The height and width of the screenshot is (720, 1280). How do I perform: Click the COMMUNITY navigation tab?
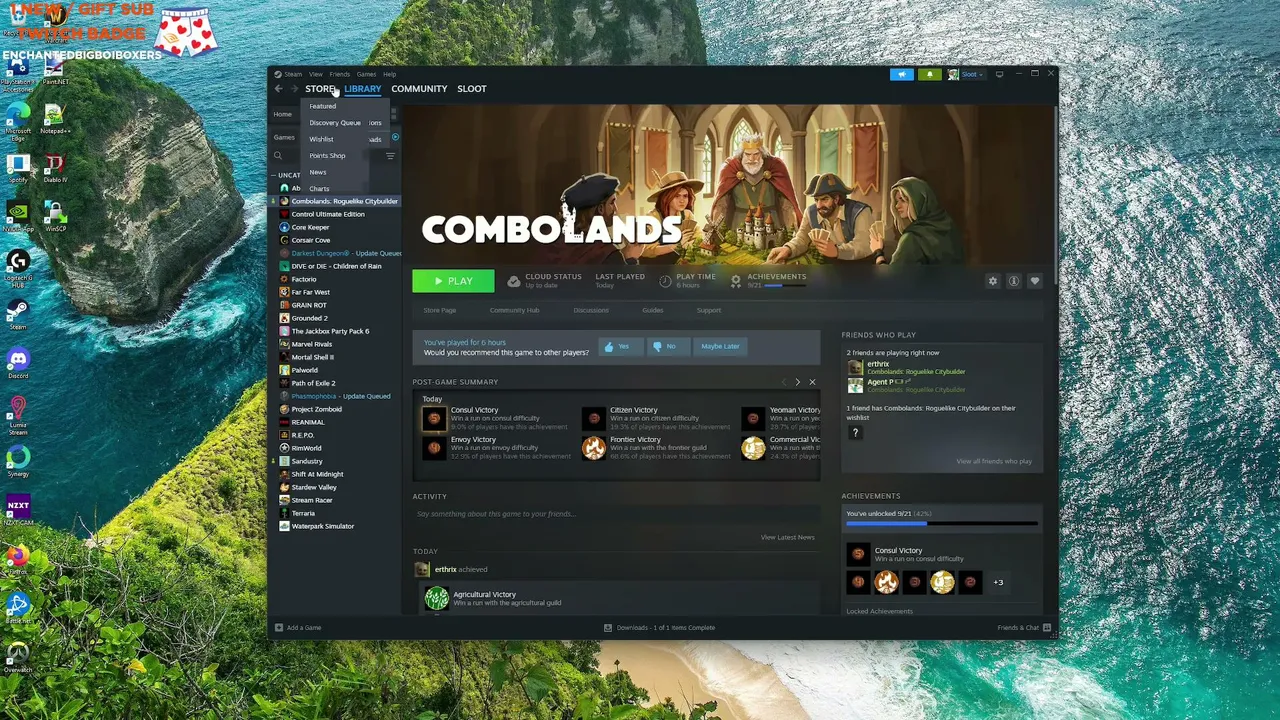[x=419, y=89]
